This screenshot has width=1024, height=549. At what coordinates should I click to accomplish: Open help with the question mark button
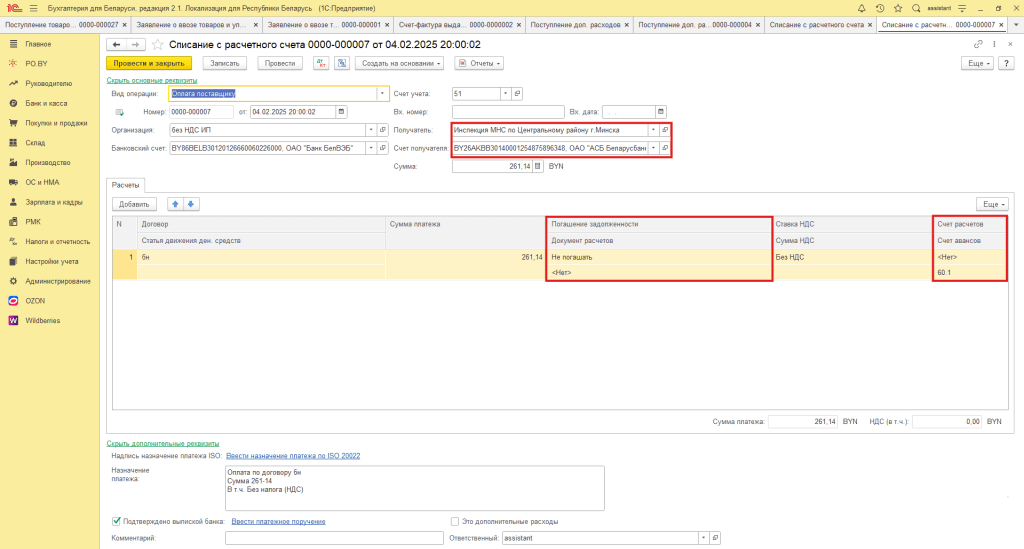click(x=1006, y=63)
